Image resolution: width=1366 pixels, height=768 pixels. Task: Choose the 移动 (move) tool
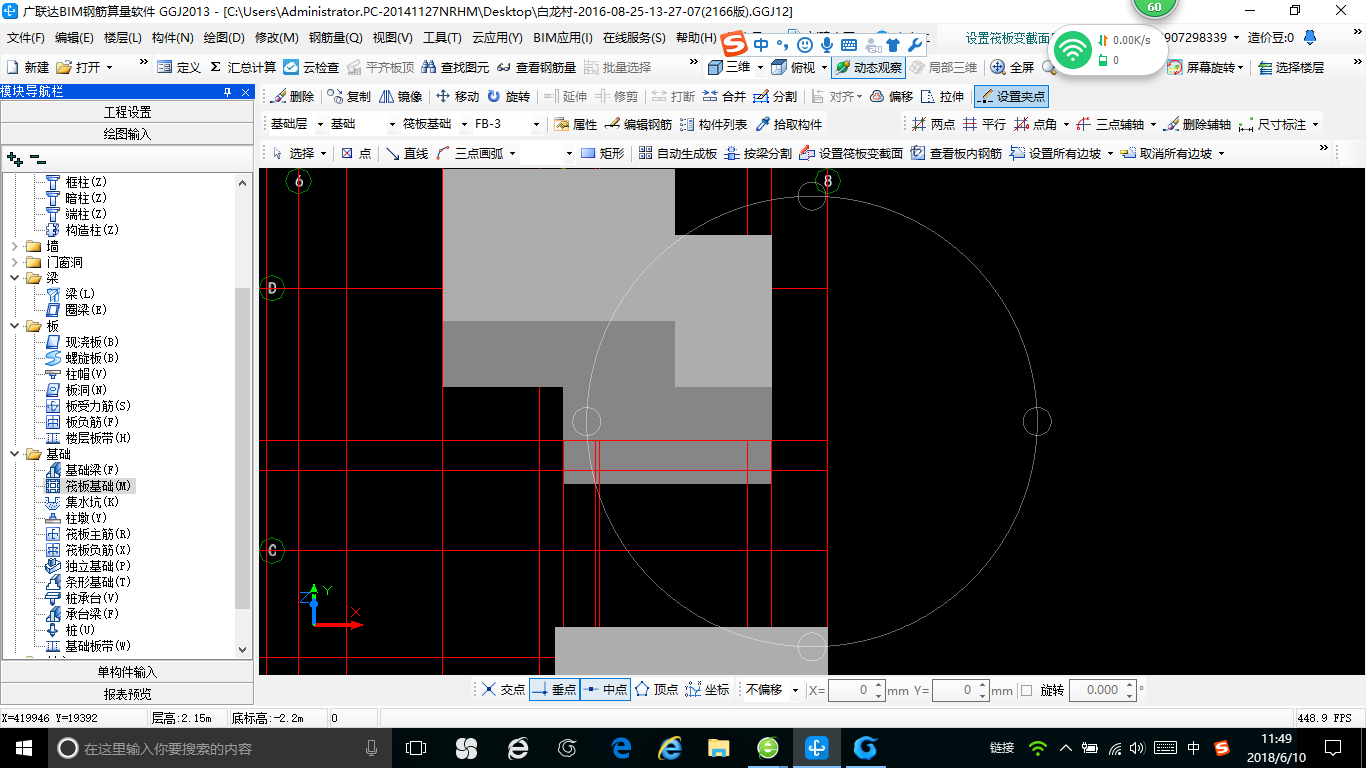tap(457, 97)
